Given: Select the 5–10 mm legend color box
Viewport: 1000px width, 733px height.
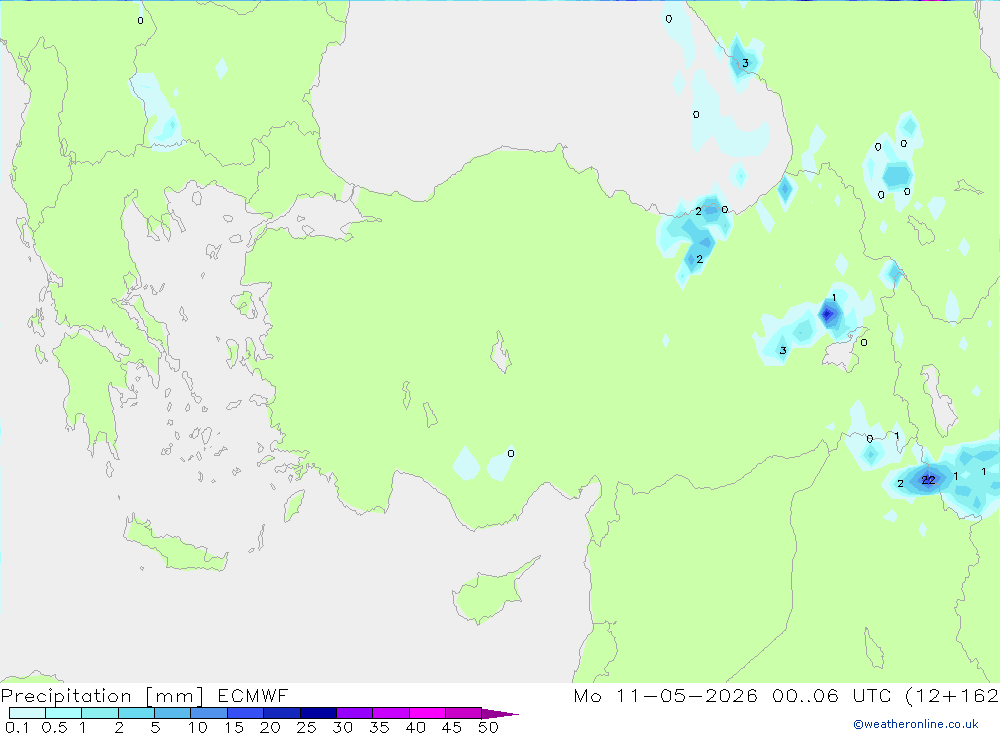Looking at the screenshot, I should tap(173, 713).
